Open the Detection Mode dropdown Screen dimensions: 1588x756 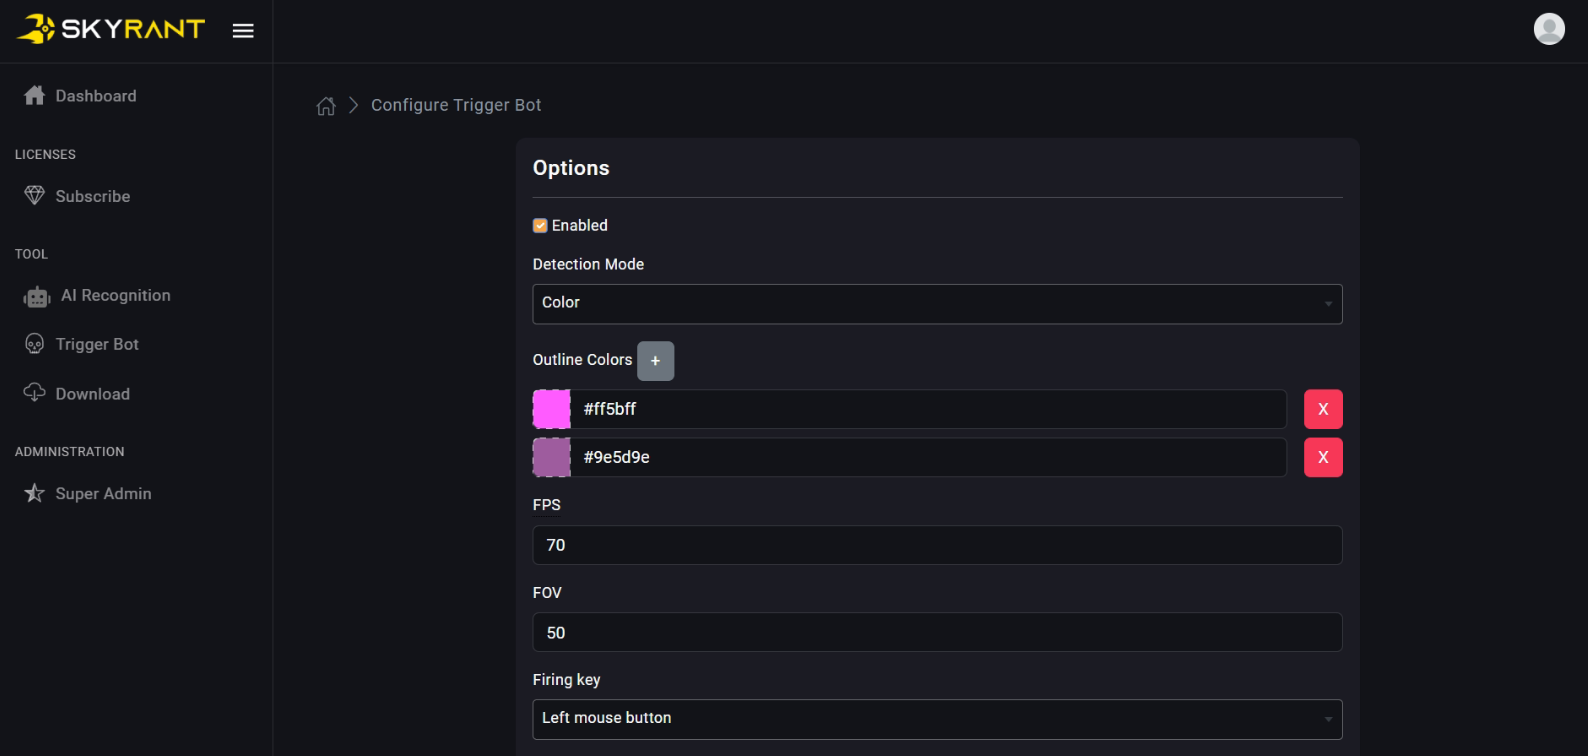tap(937, 304)
